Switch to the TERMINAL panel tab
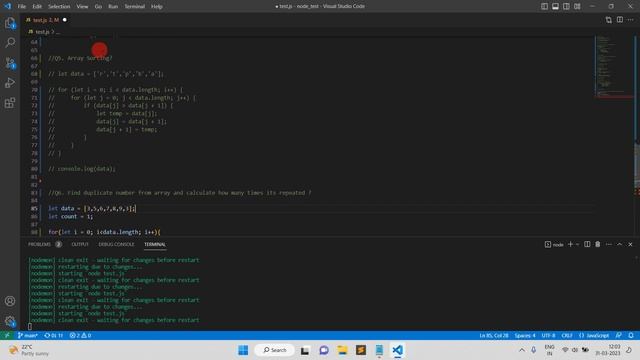640x360 pixels. point(155,244)
